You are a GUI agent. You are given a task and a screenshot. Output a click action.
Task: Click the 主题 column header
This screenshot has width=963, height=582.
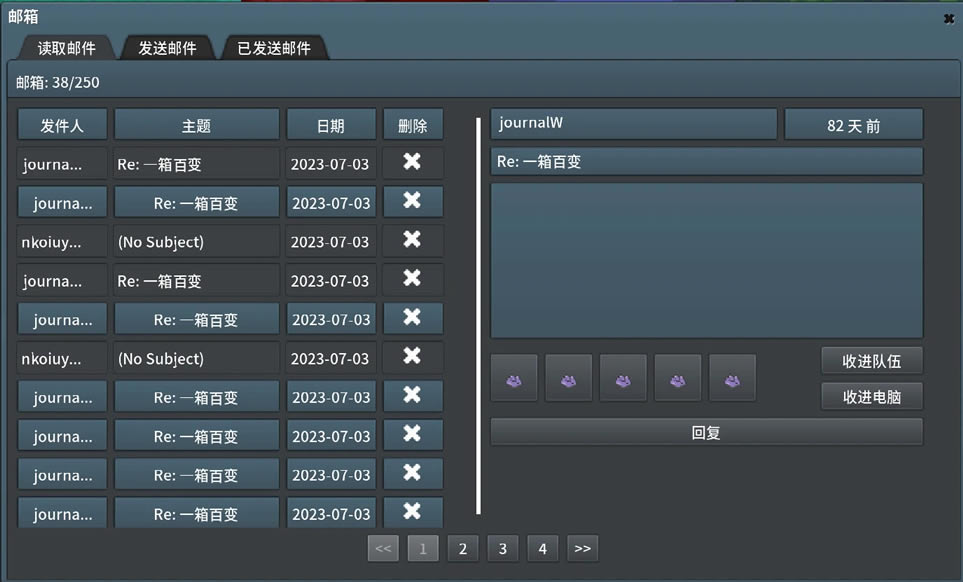(x=196, y=124)
